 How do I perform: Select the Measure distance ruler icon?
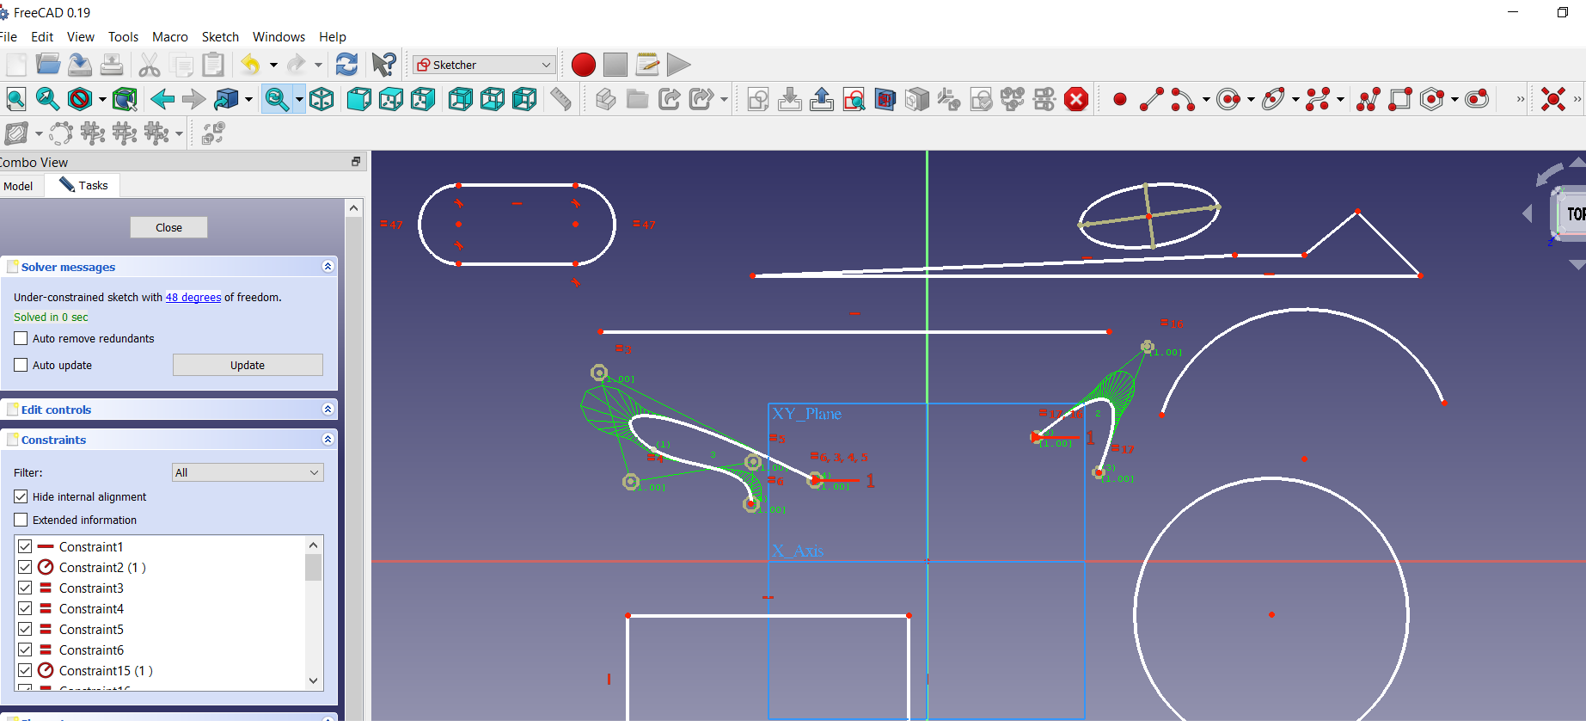[561, 99]
